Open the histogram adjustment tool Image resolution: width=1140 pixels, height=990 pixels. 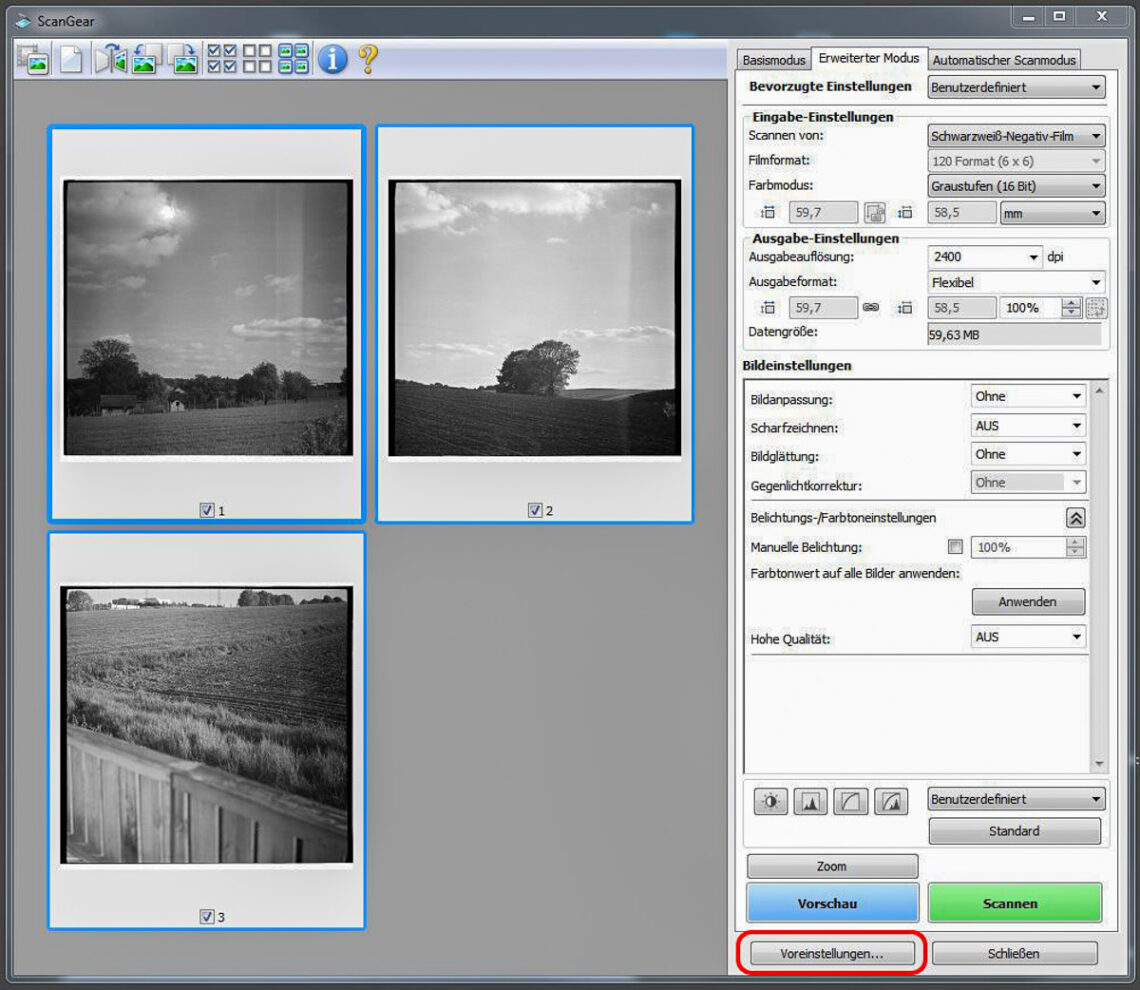click(x=810, y=801)
